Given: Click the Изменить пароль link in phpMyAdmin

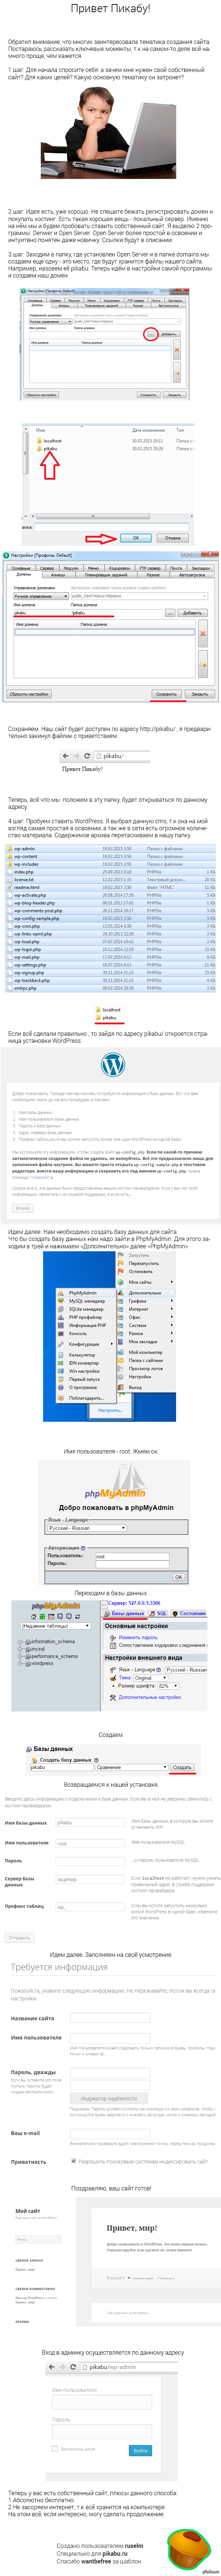Looking at the screenshot, I should tap(138, 1637).
